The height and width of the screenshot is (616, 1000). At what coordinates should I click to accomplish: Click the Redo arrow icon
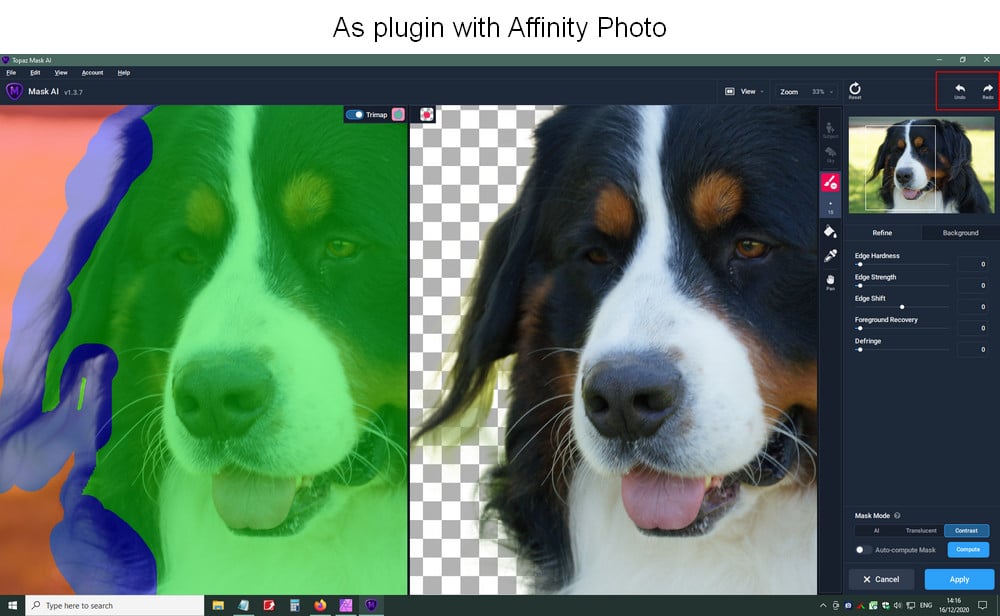(987, 88)
